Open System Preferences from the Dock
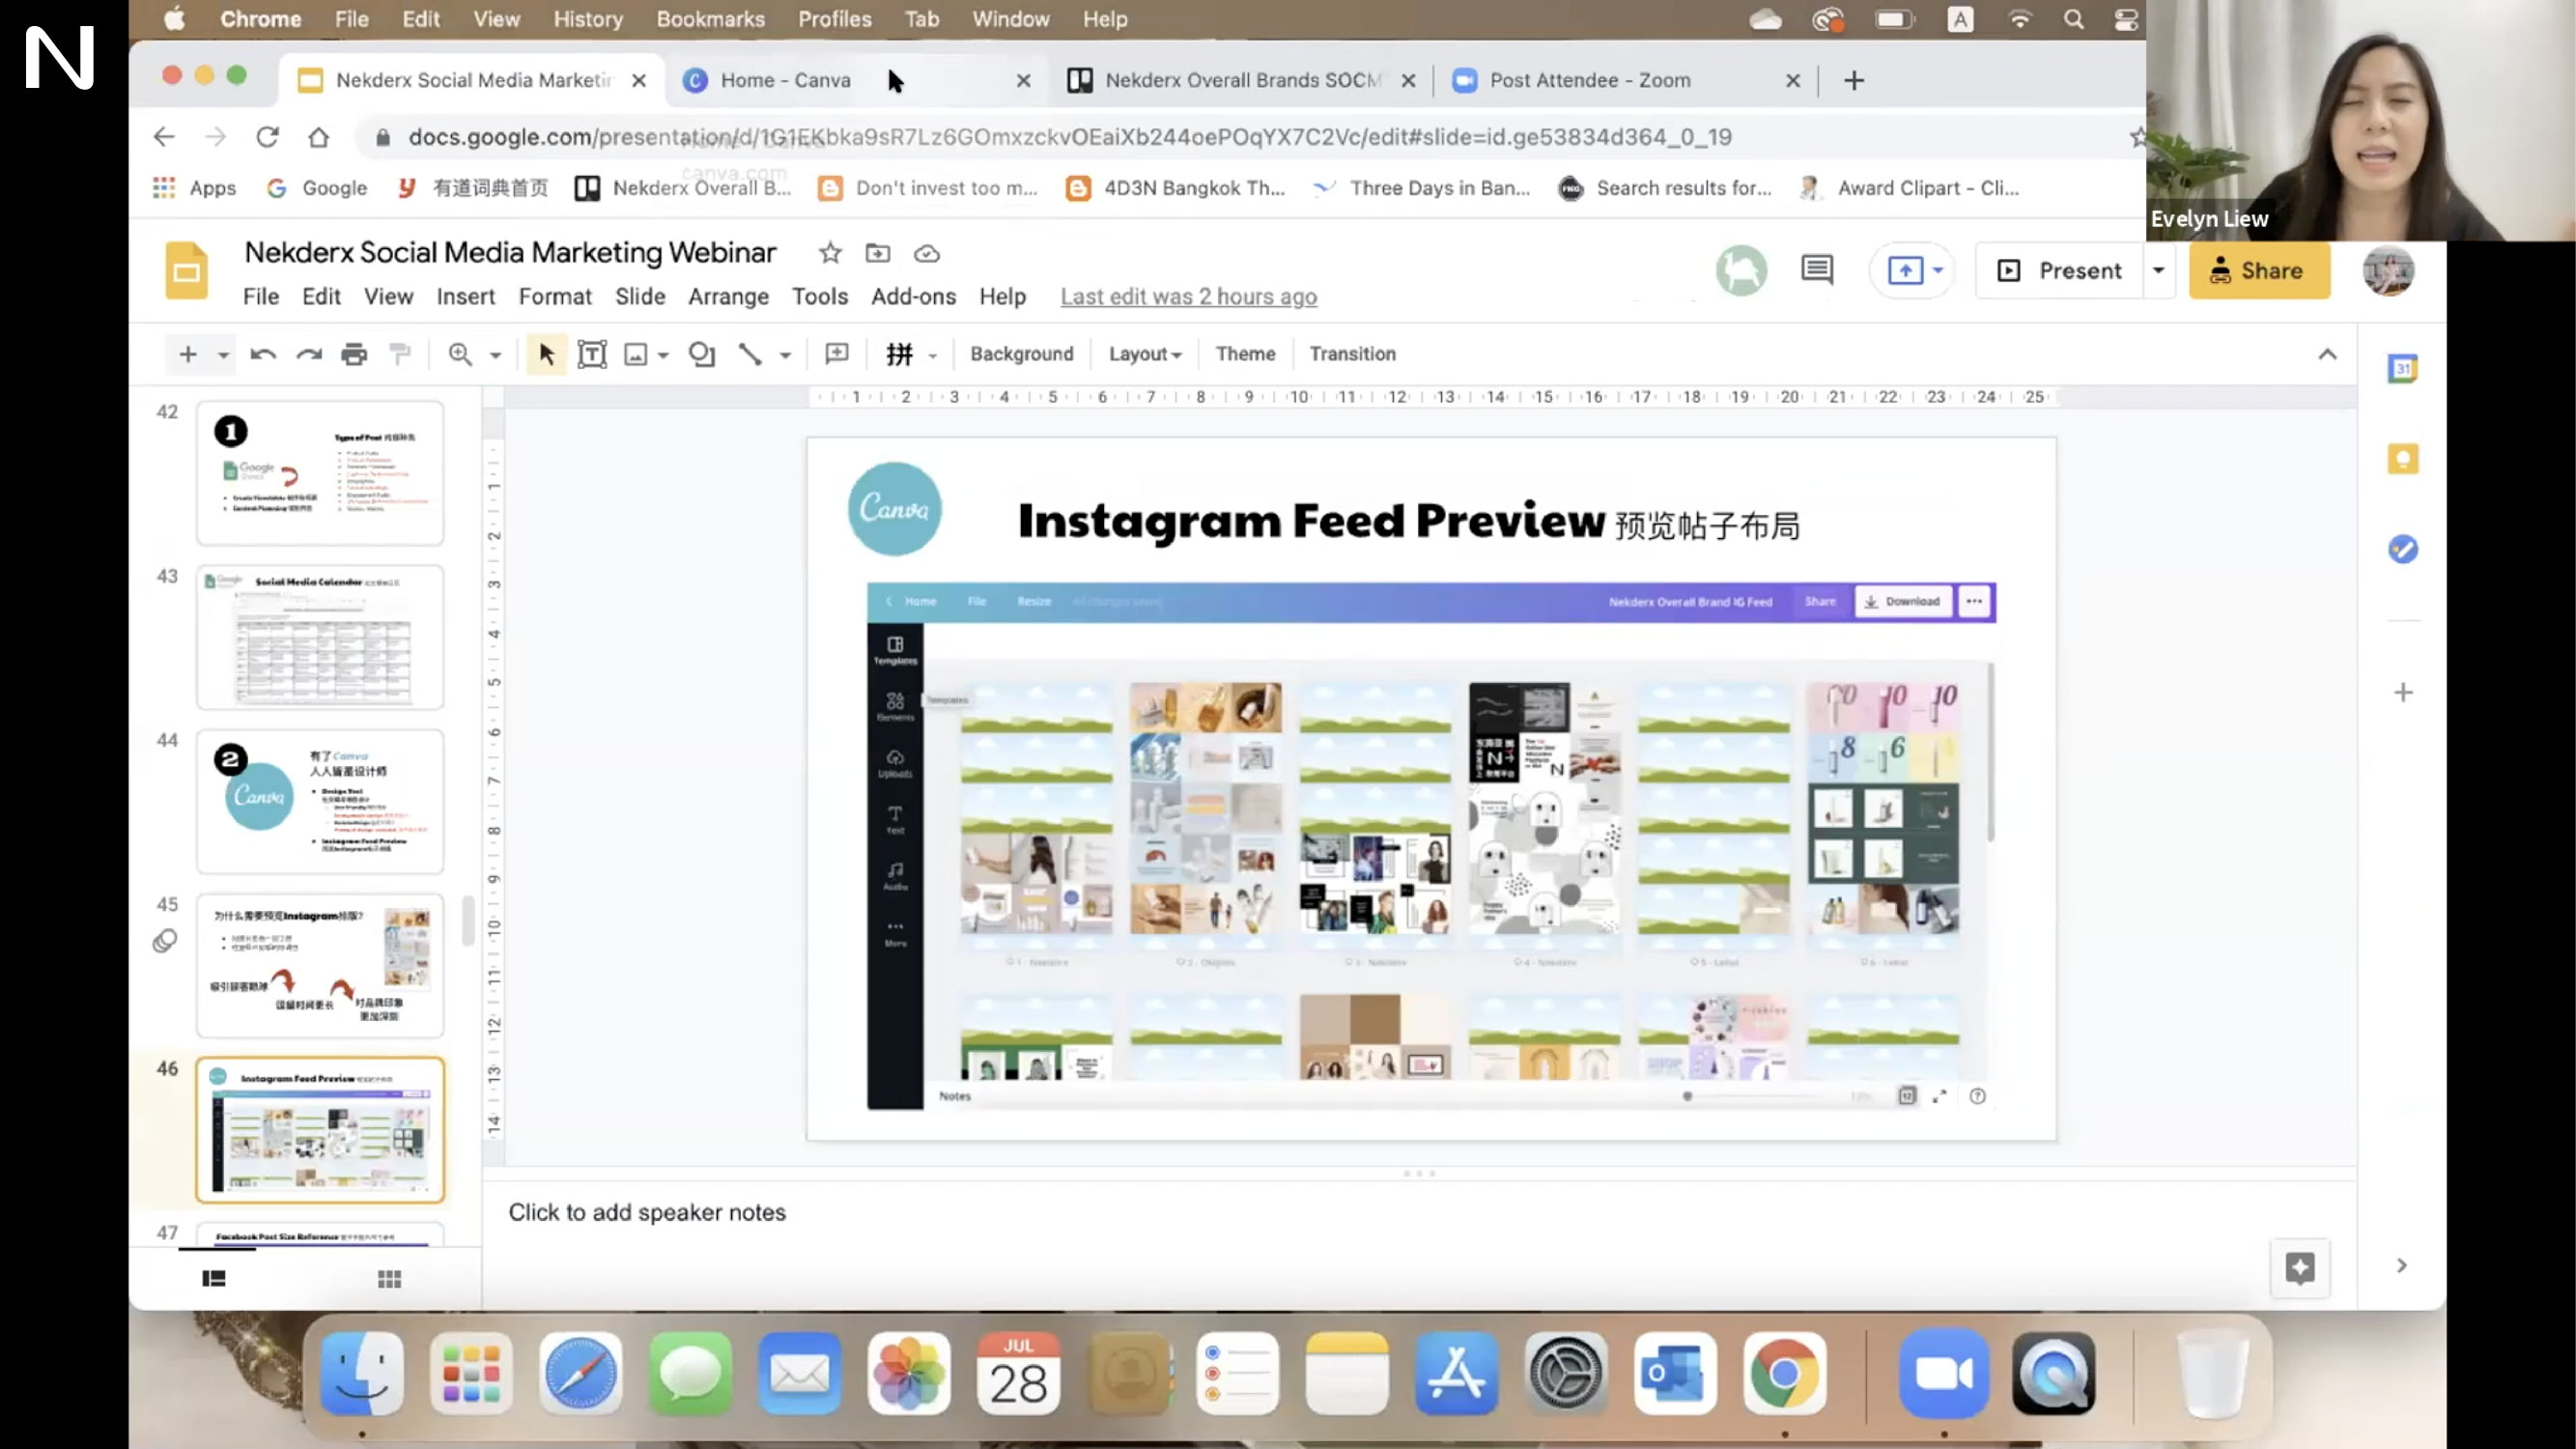This screenshot has width=2576, height=1449. [1567, 1373]
